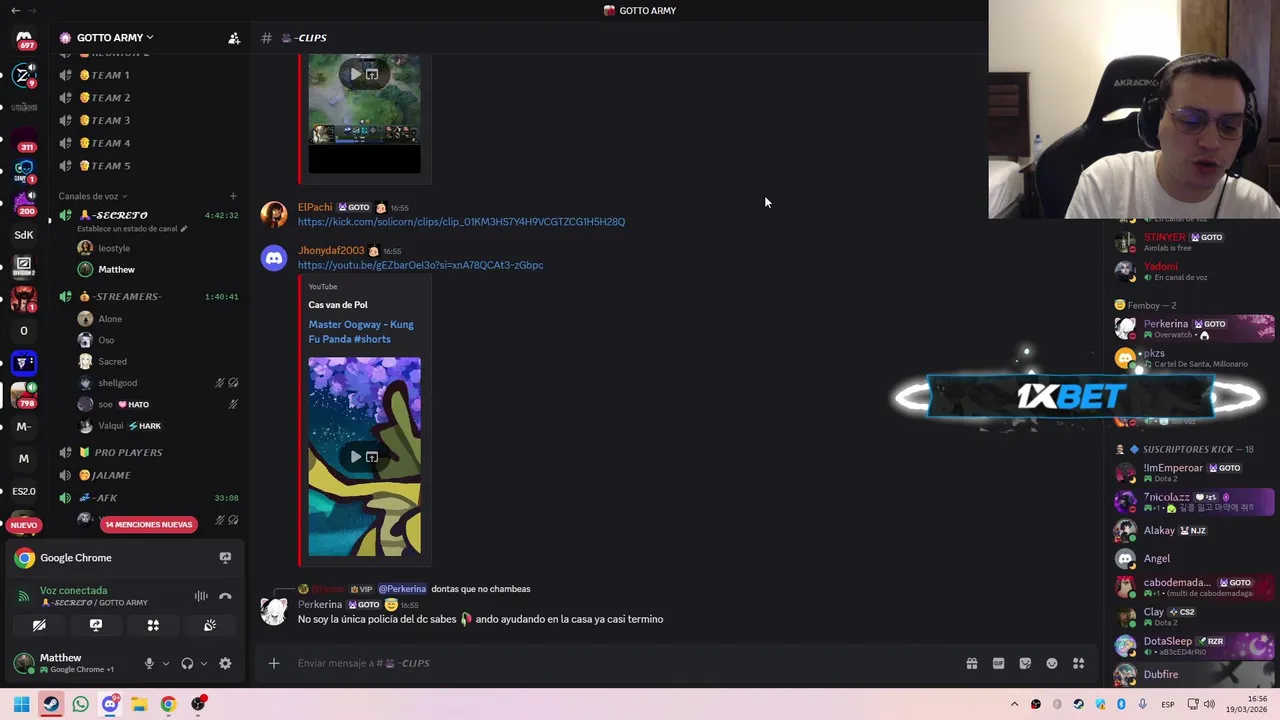Show hidden tray icons chevron
The width and height of the screenshot is (1280, 720).
point(1014,704)
